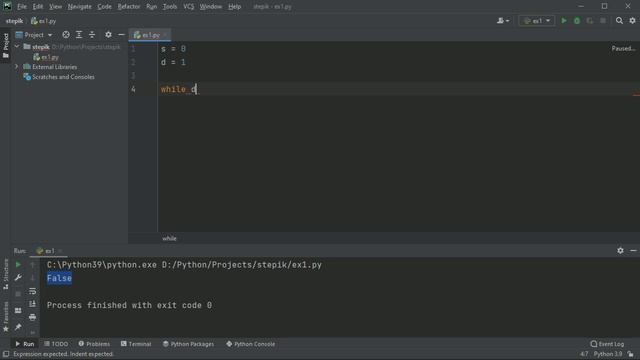Click Expand All icon in Project panel

click(x=79, y=35)
